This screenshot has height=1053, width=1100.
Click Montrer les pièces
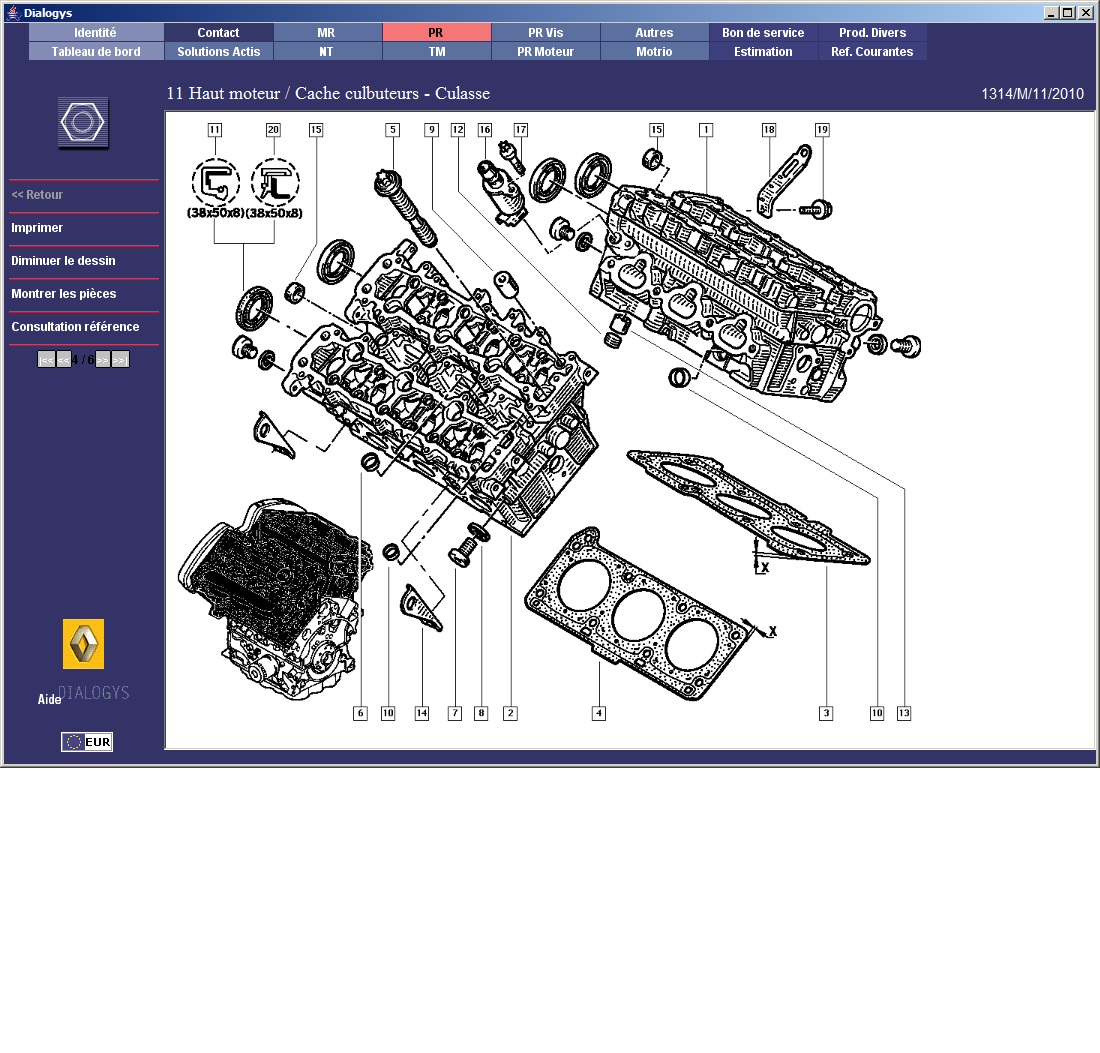[63, 294]
